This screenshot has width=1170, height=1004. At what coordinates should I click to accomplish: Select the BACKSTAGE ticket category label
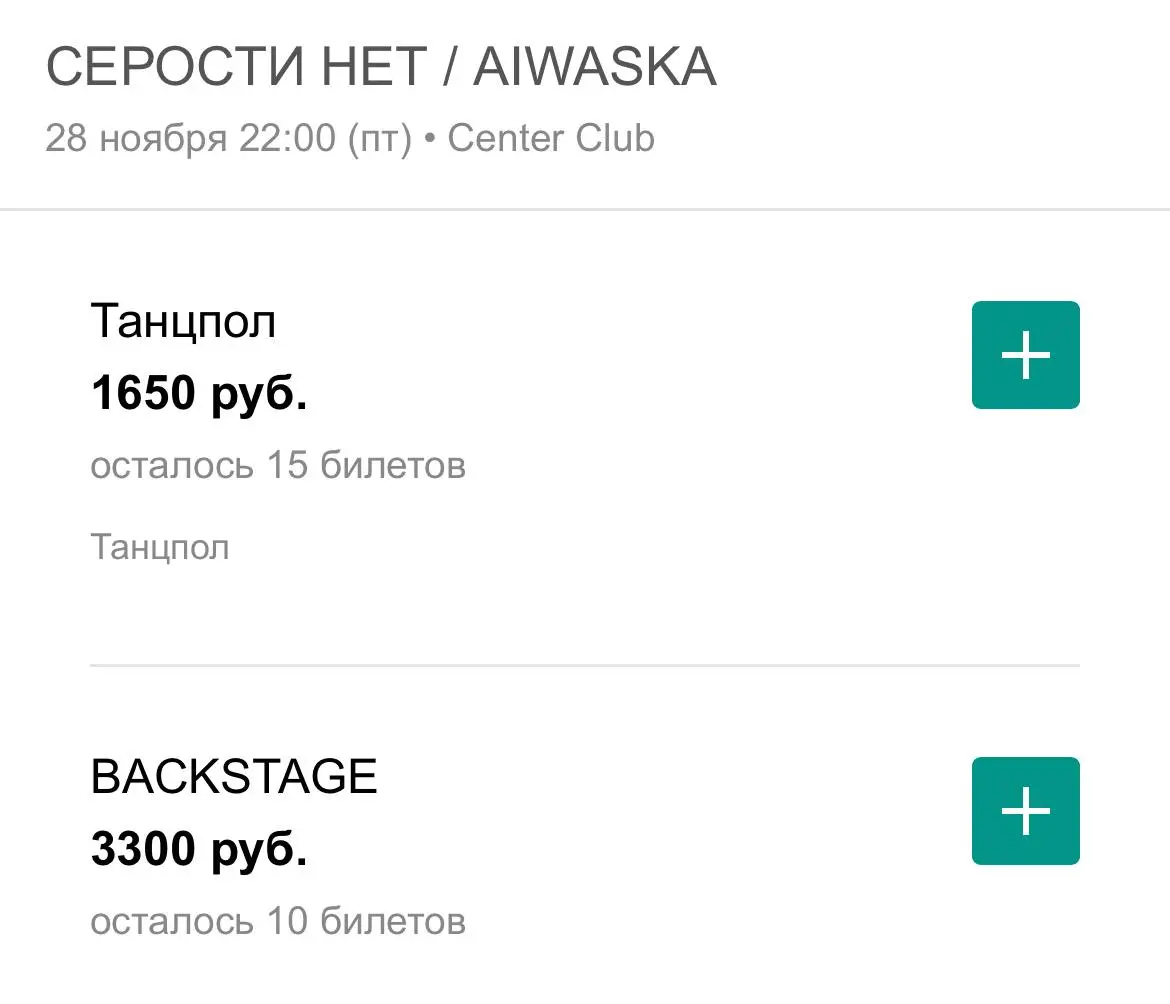coord(234,776)
